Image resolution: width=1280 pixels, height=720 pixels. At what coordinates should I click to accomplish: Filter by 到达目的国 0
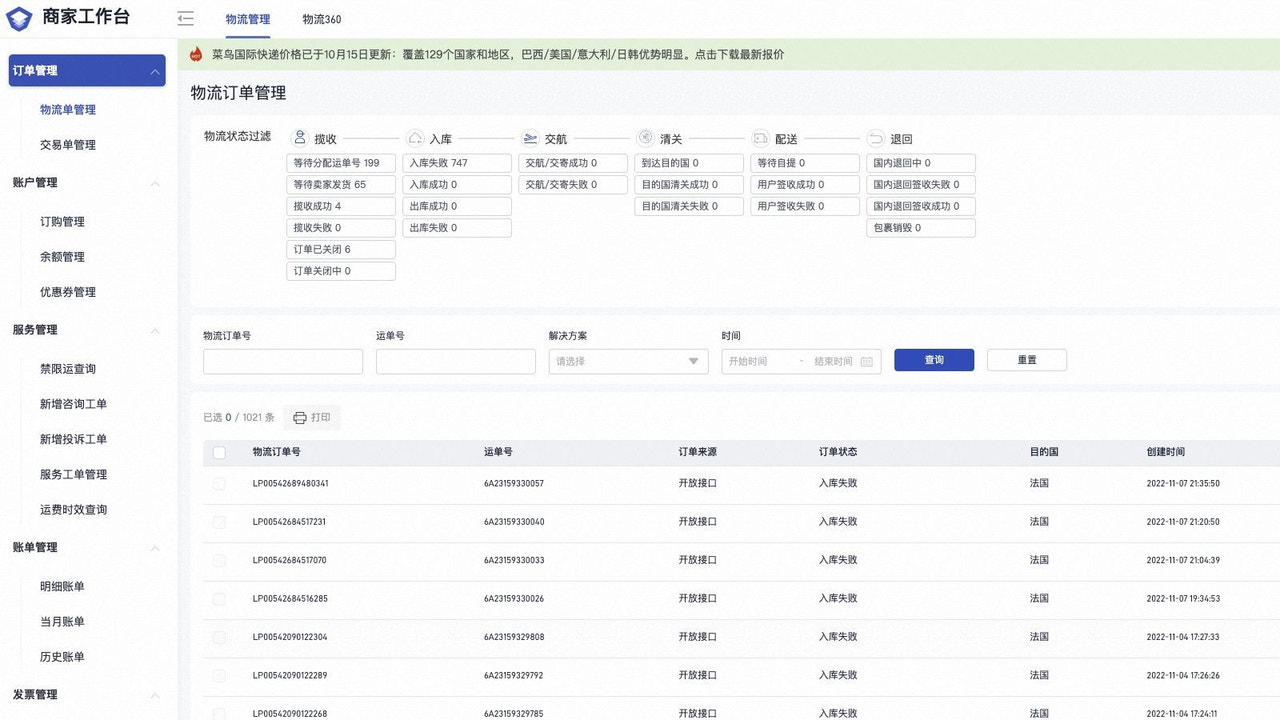689,163
